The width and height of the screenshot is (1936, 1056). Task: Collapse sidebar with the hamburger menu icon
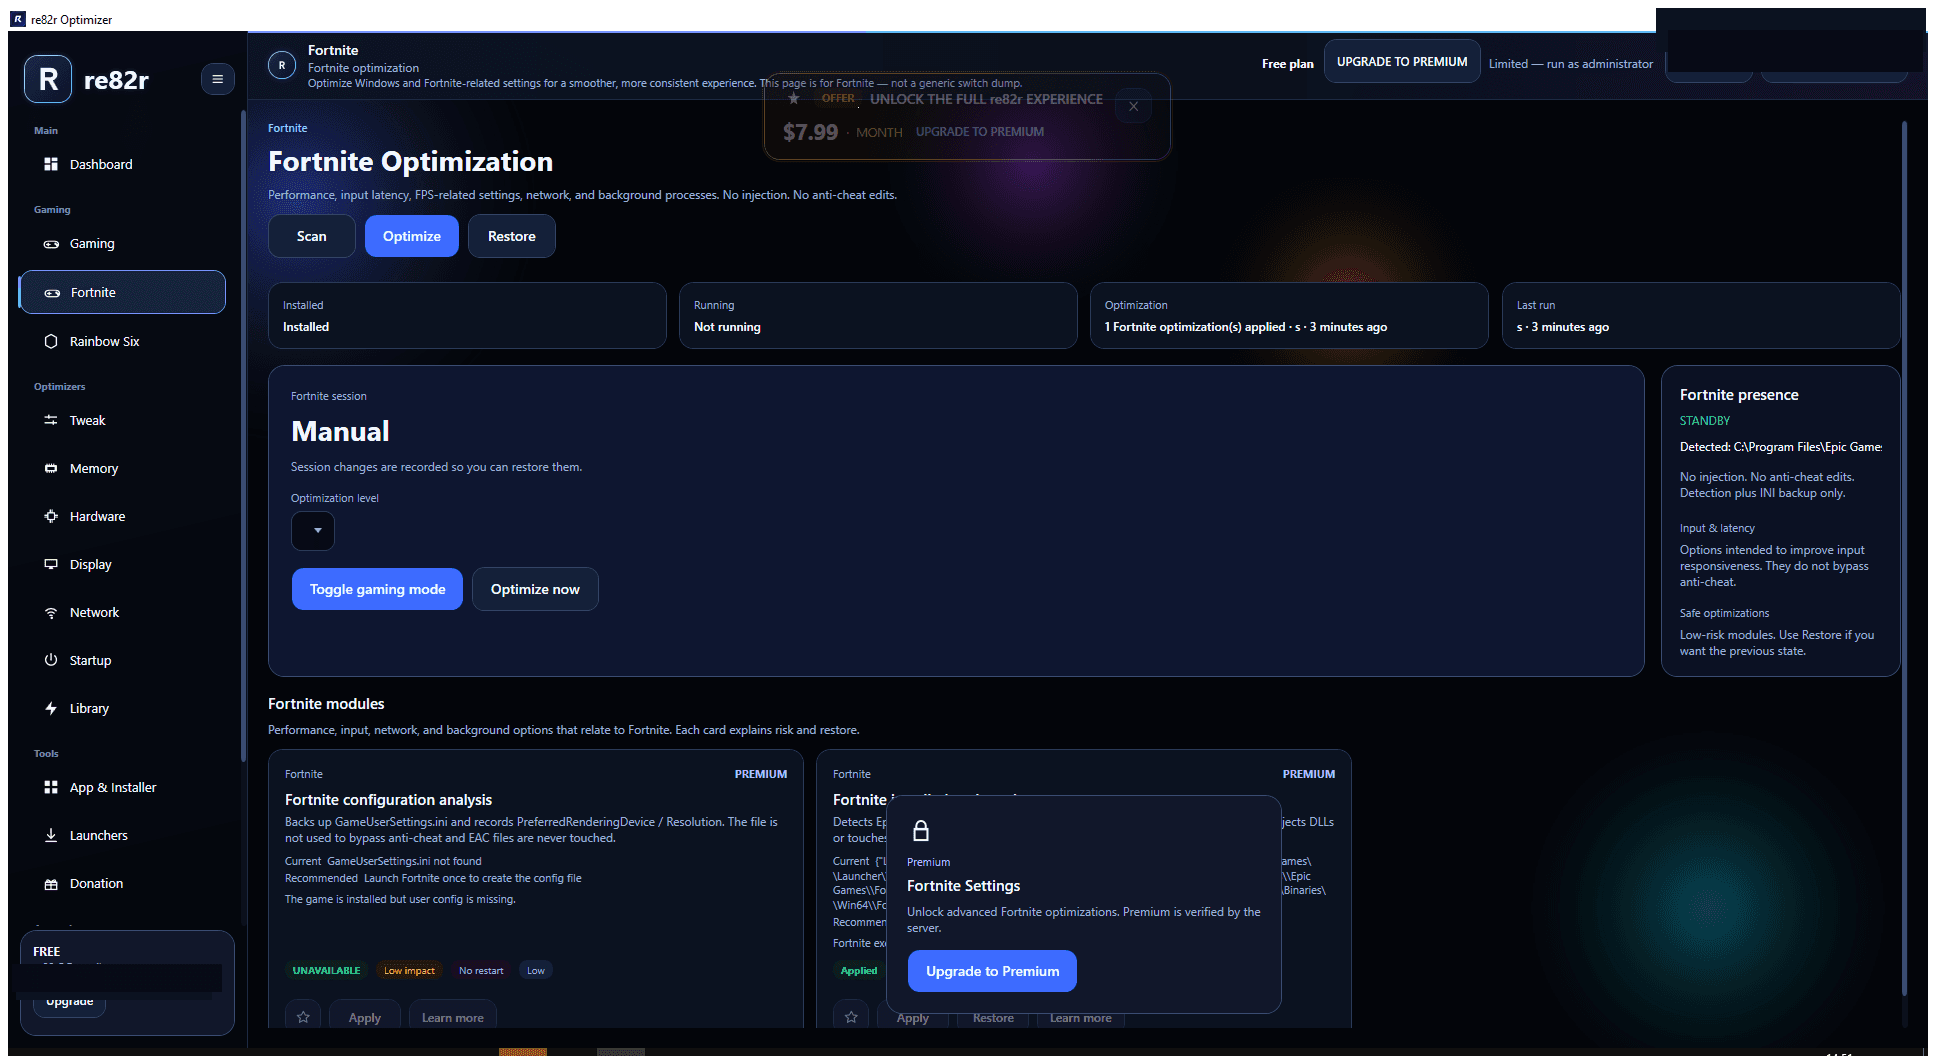click(217, 79)
